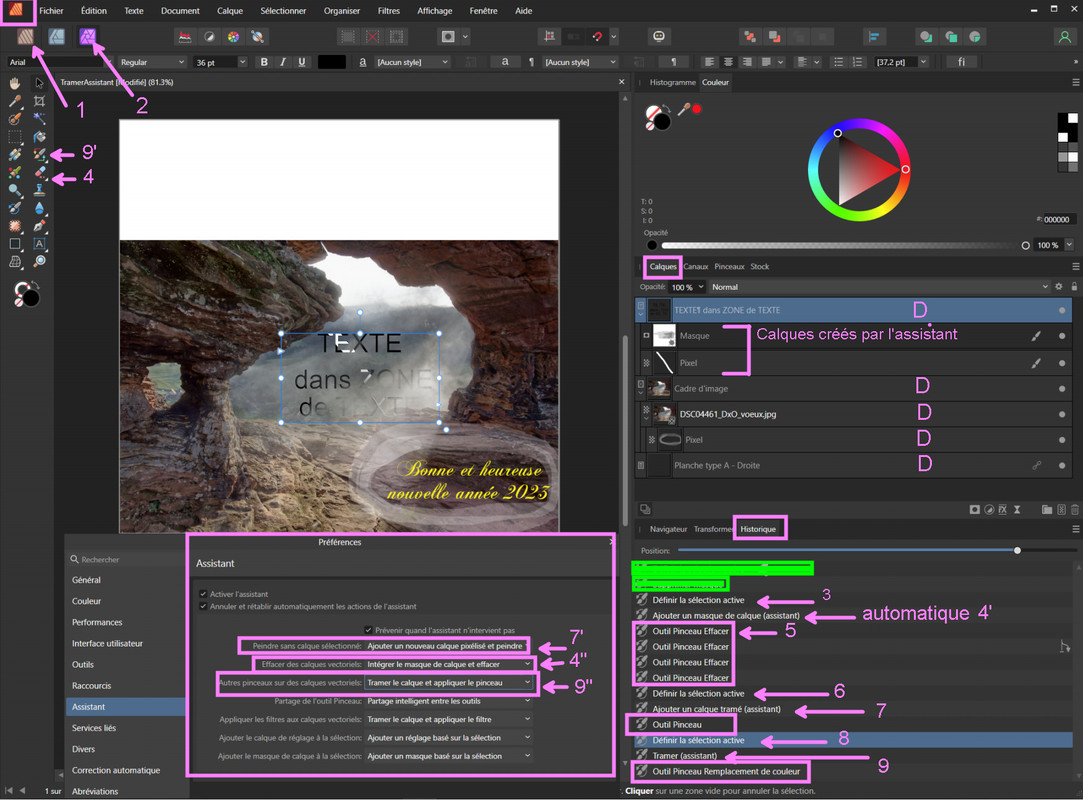Toggle Bold text formatting
This screenshot has width=1083, height=800.
point(264,62)
